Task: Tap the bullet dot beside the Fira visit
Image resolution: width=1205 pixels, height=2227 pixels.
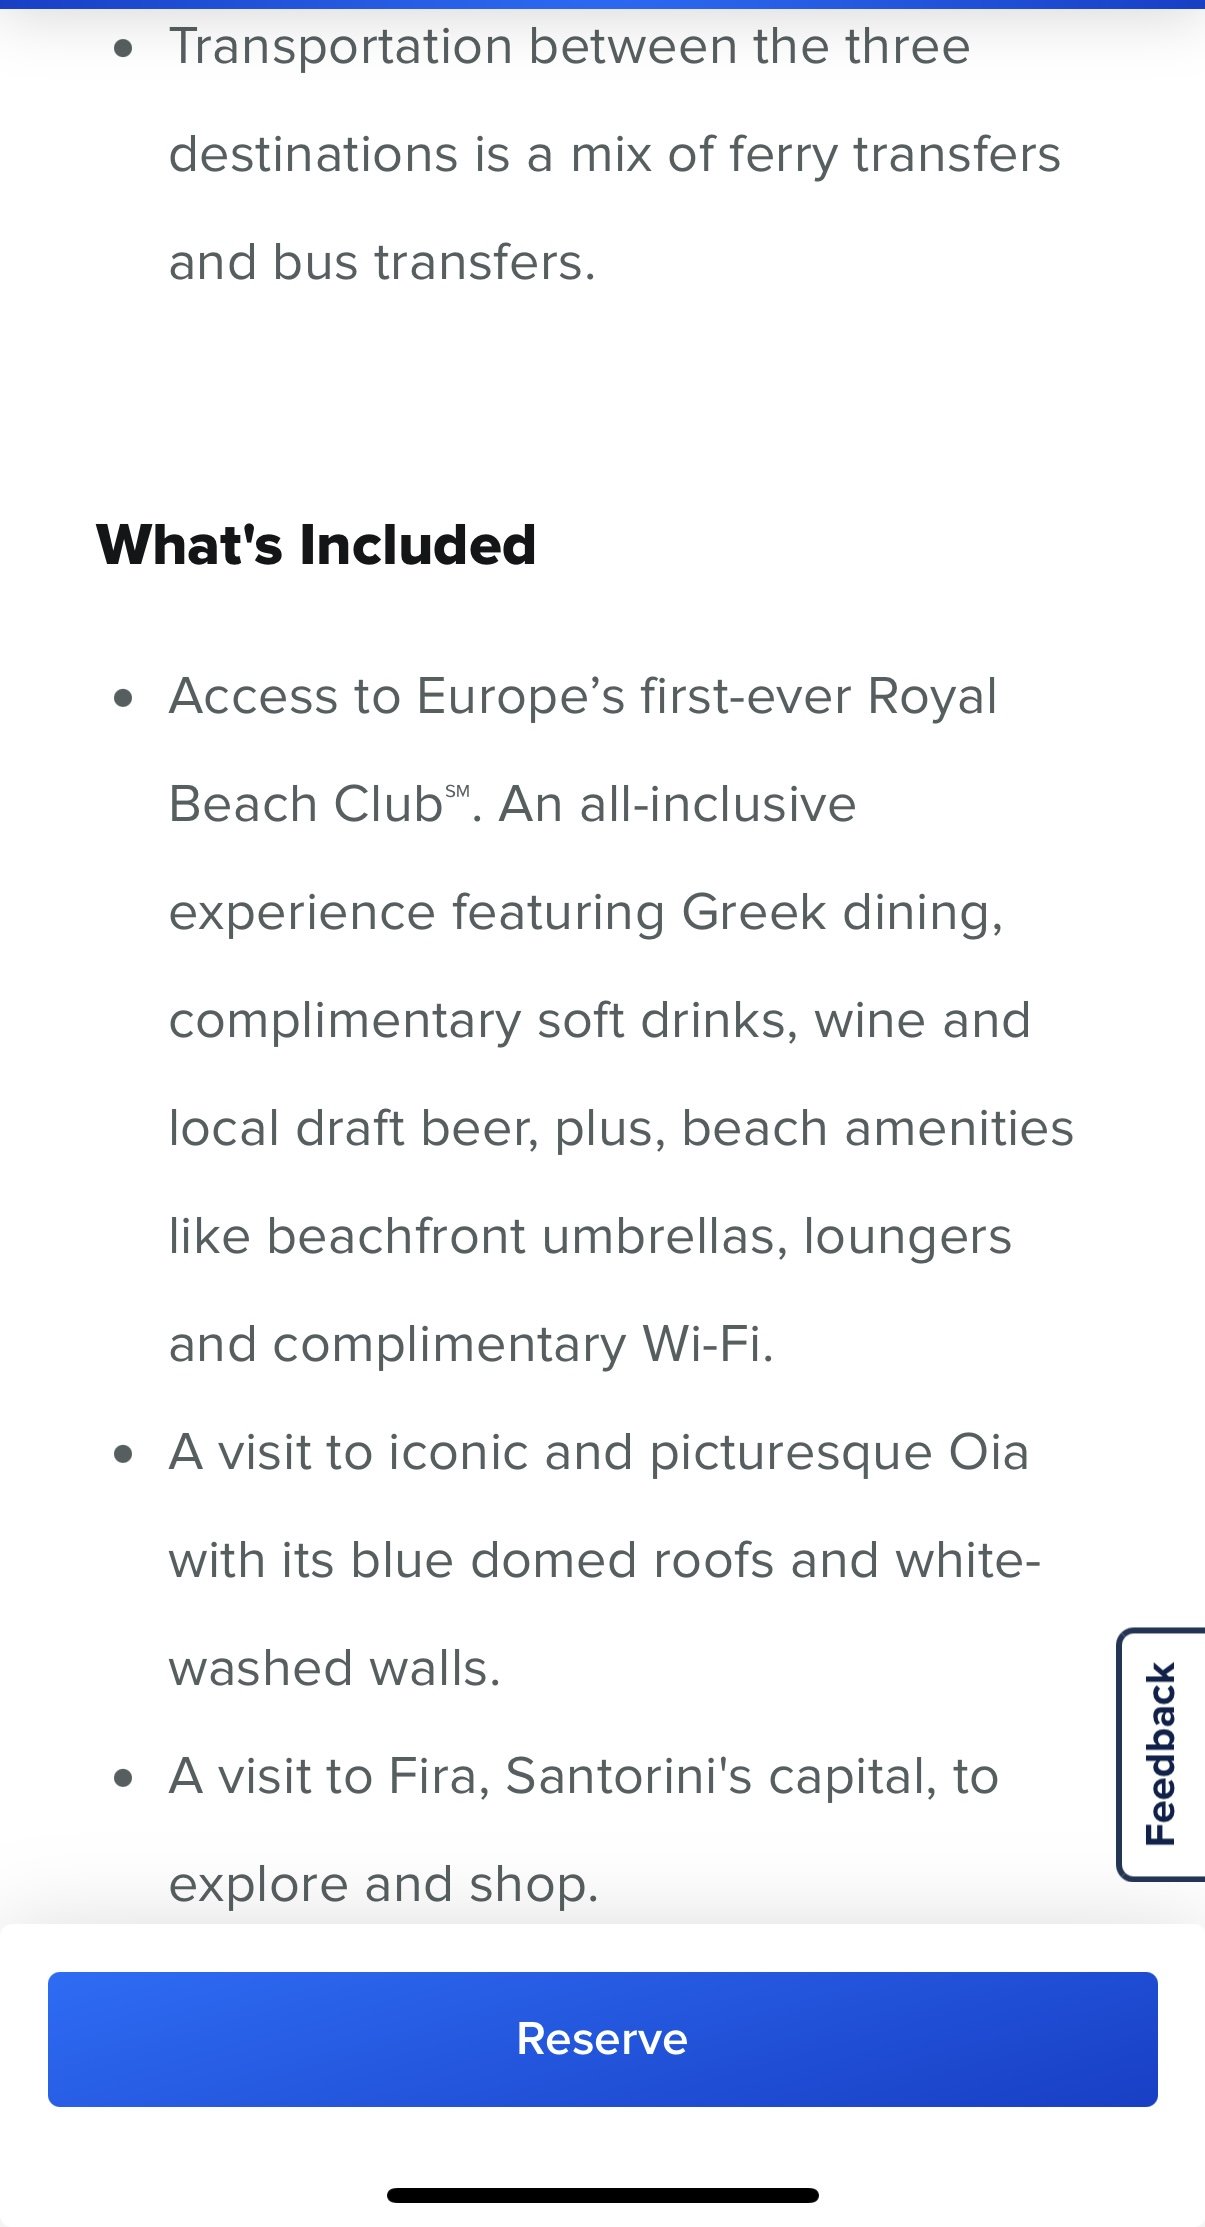Action: coord(123,1778)
